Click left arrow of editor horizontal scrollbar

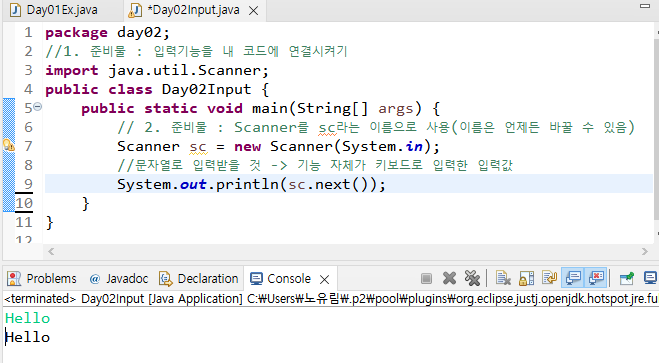(51, 252)
